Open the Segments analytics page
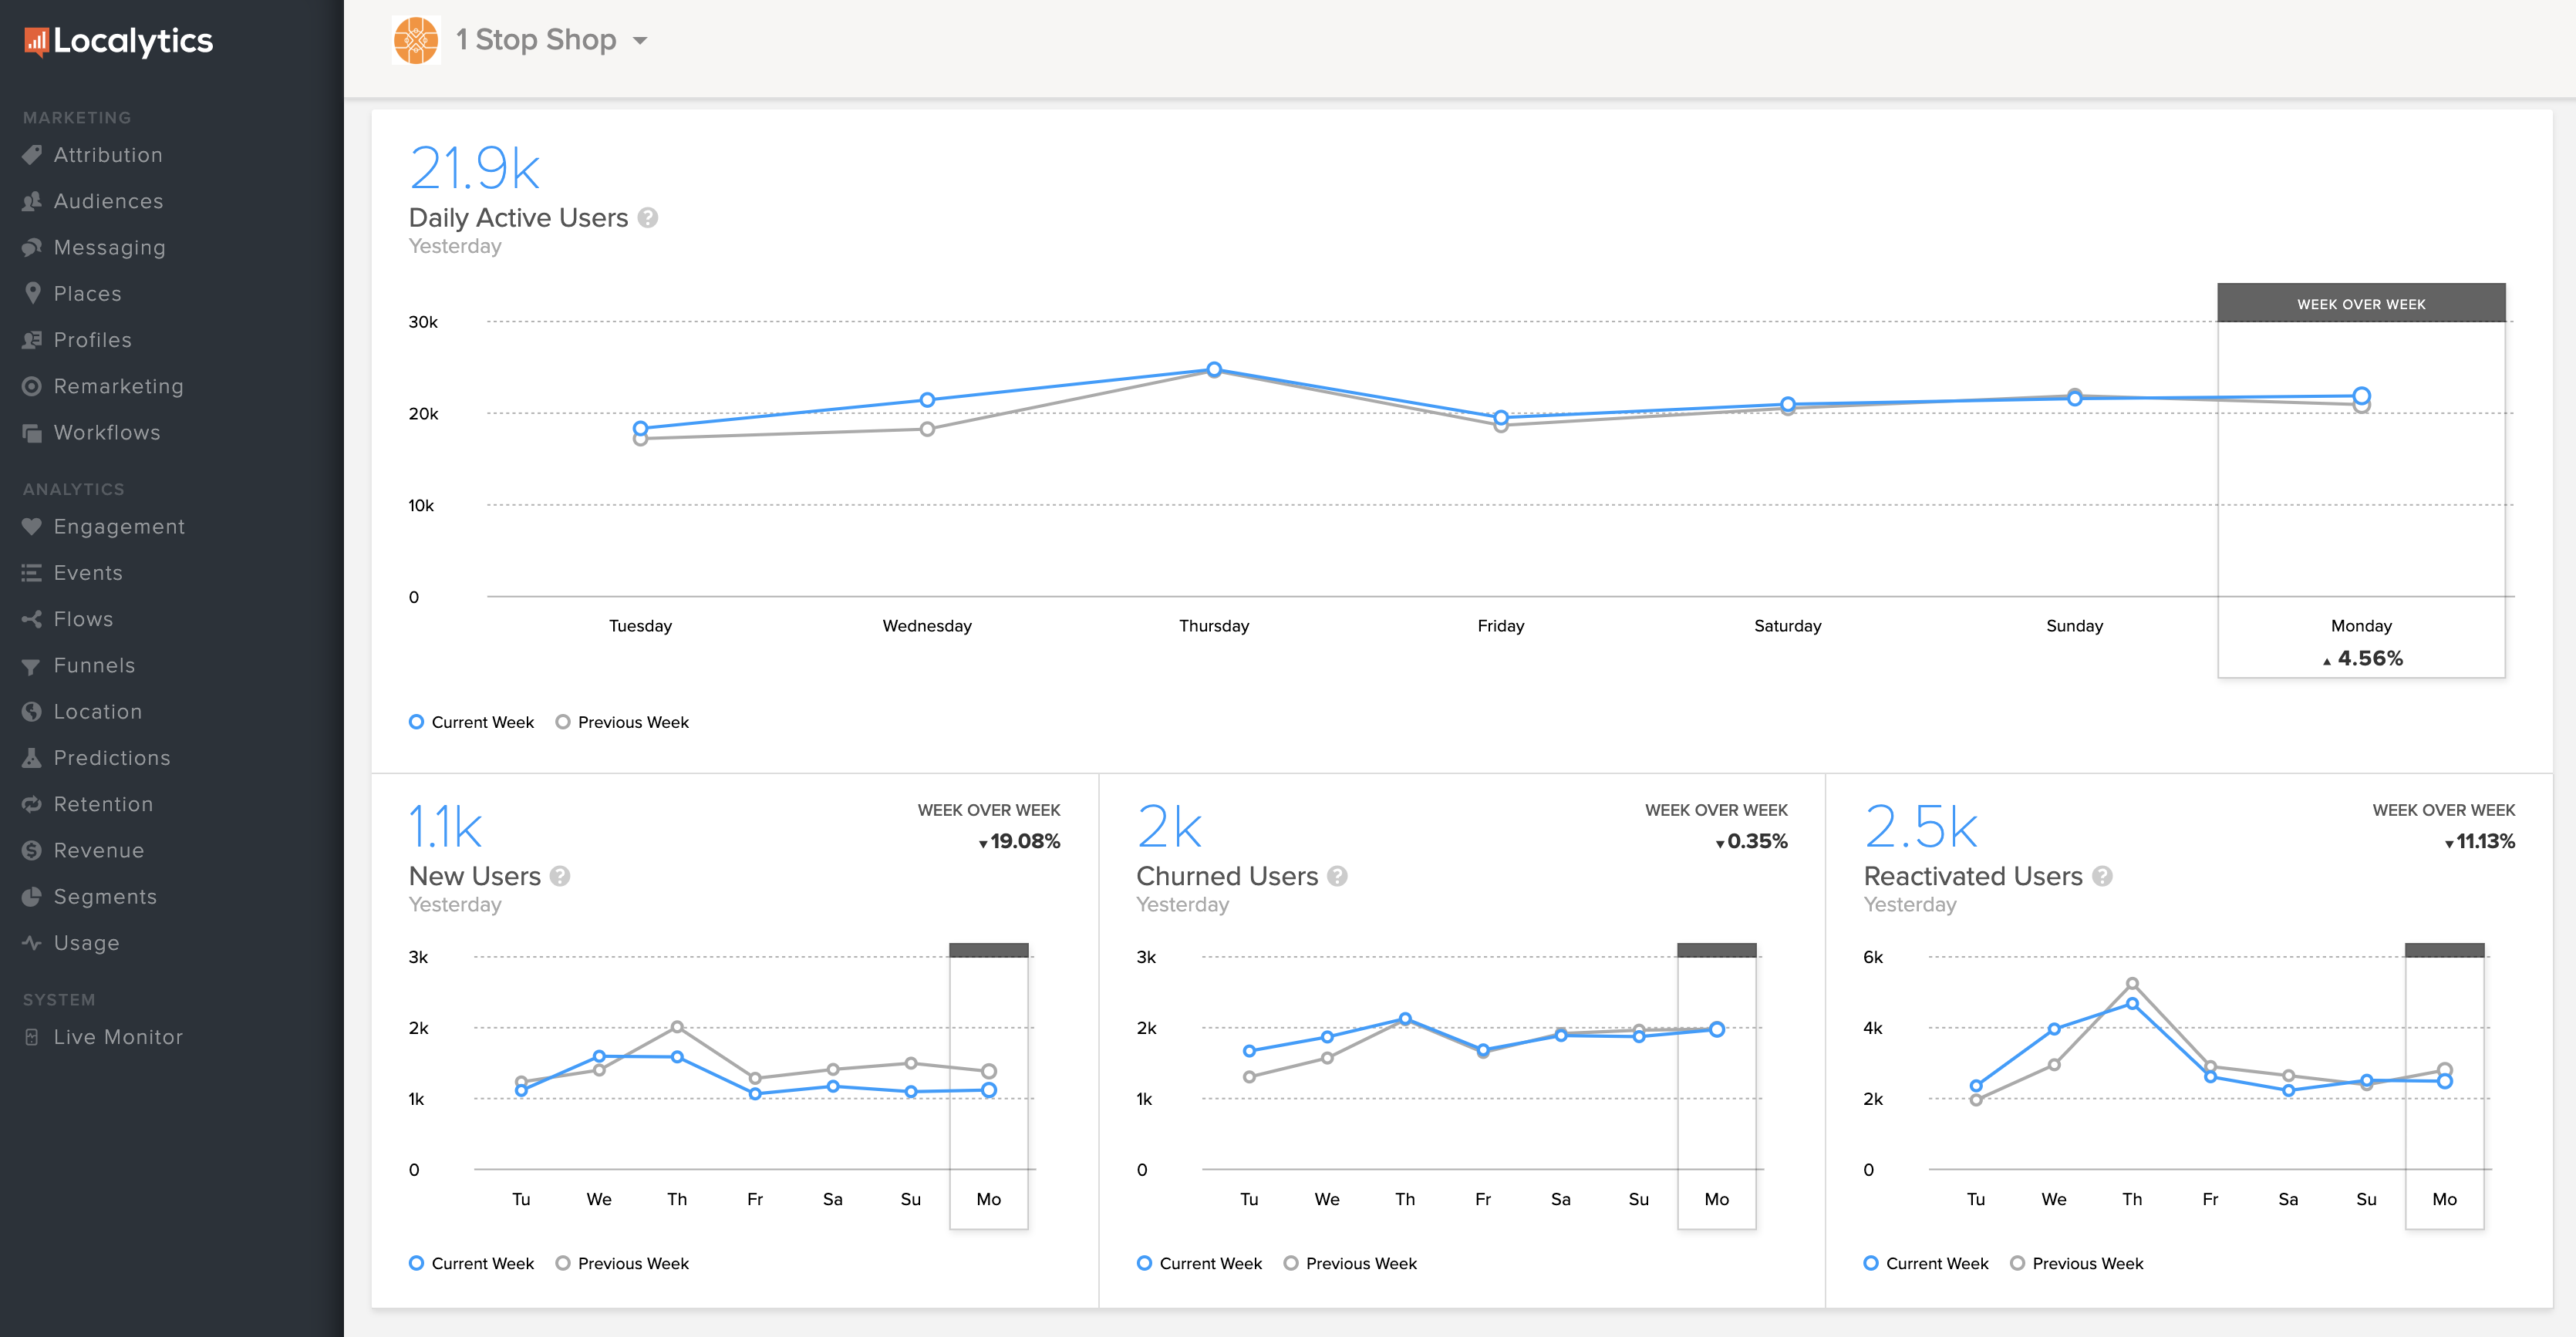 tap(105, 897)
